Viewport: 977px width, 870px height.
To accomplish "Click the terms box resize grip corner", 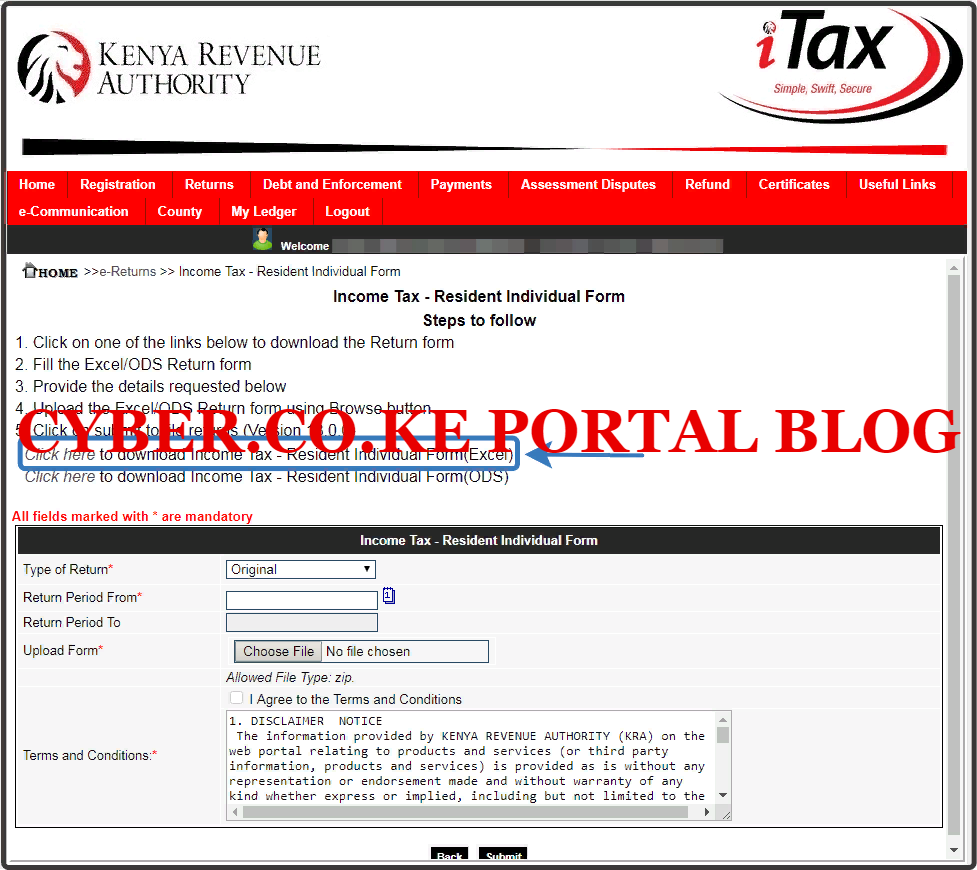I will pyautogui.click(x=726, y=815).
